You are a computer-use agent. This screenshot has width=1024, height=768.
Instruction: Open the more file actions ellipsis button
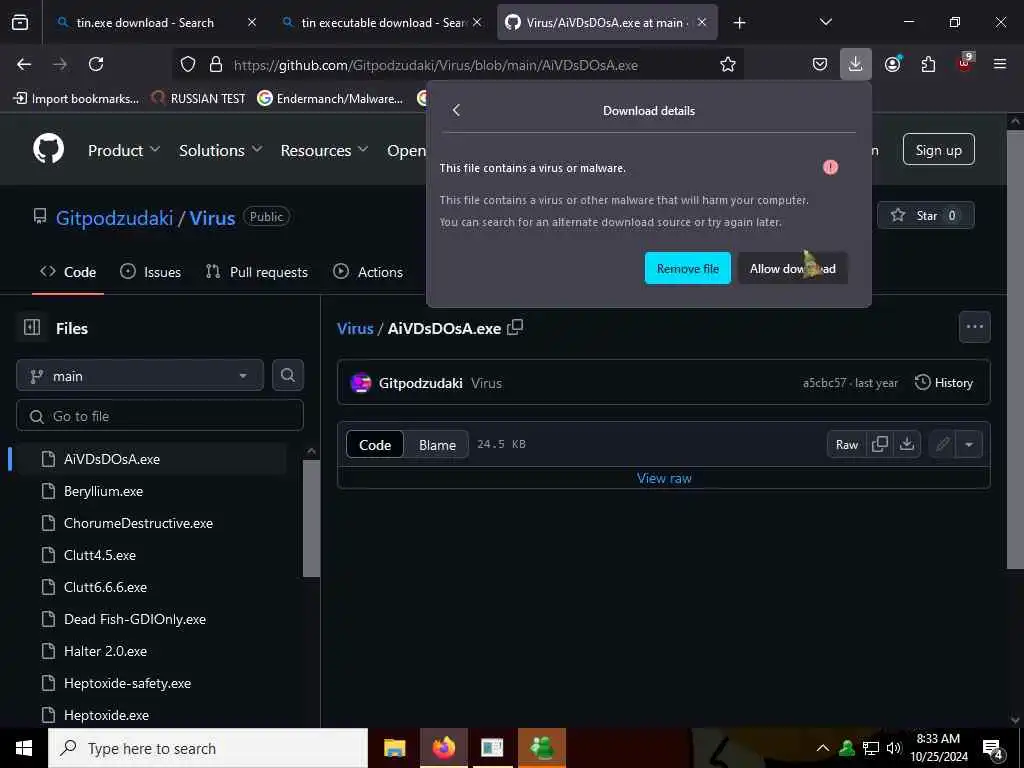pyautogui.click(x=974, y=327)
